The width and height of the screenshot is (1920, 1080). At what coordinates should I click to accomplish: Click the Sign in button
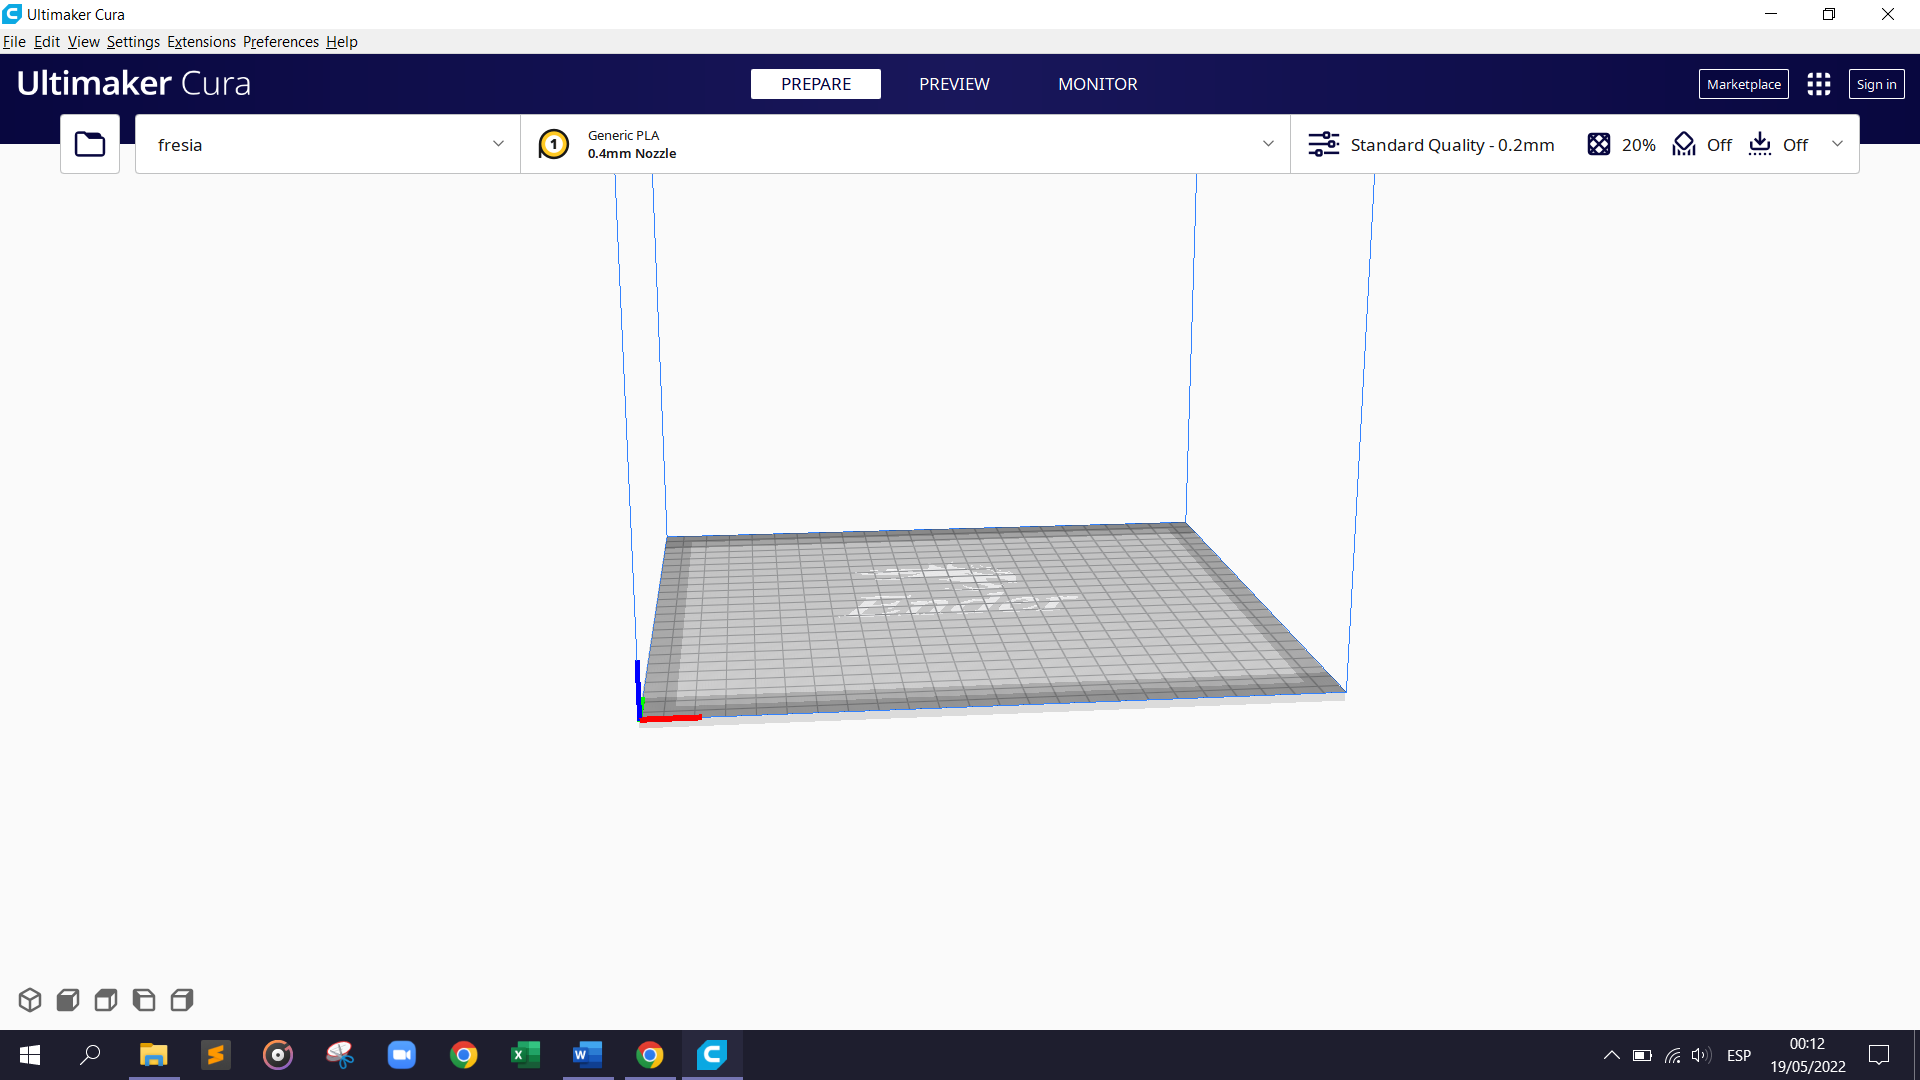(1876, 84)
